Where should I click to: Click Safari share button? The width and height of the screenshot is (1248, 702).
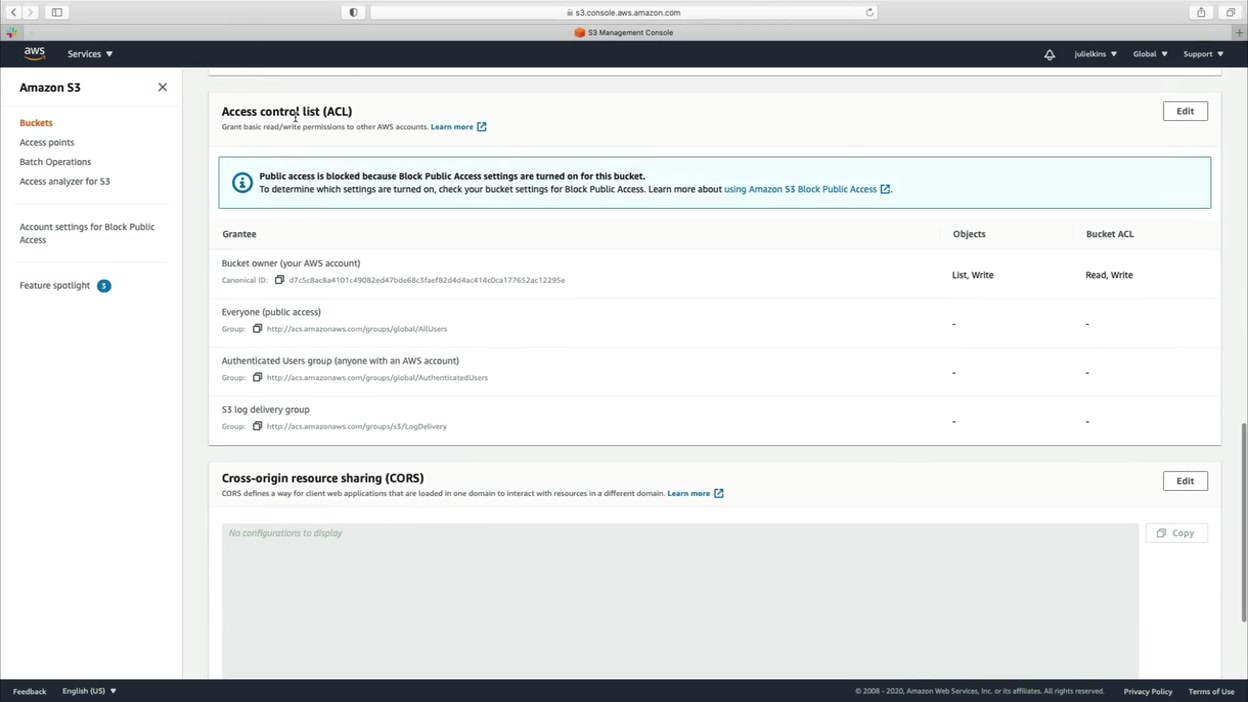point(1201,12)
